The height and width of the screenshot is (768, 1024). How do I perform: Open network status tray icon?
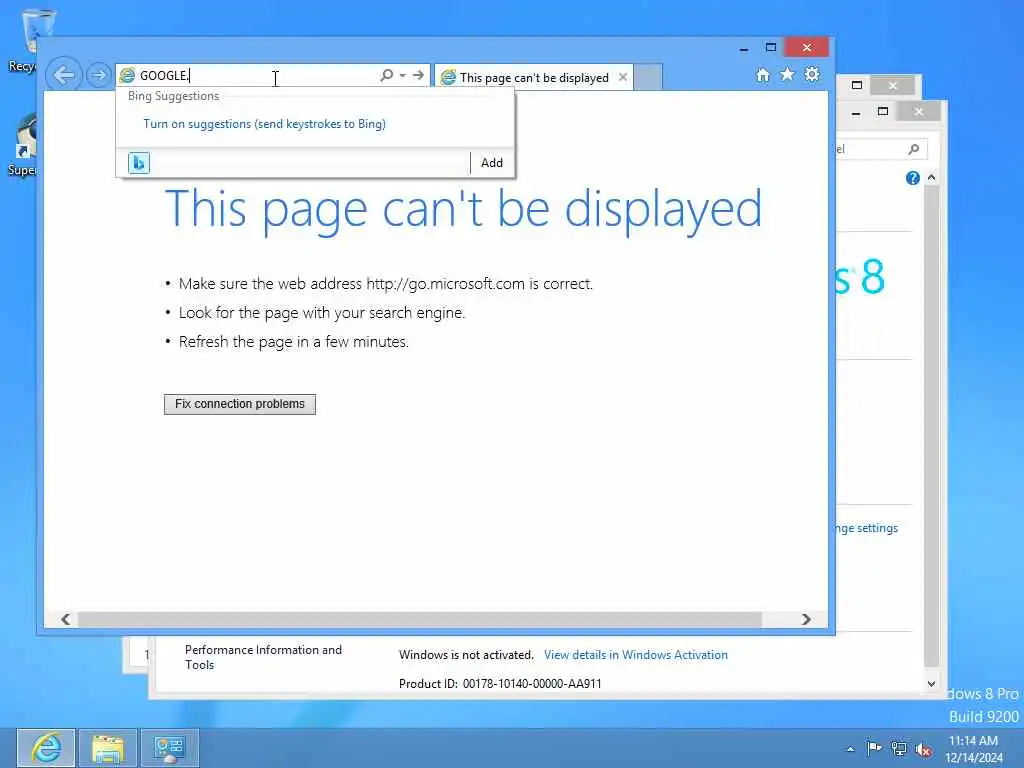pyautogui.click(x=899, y=749)
